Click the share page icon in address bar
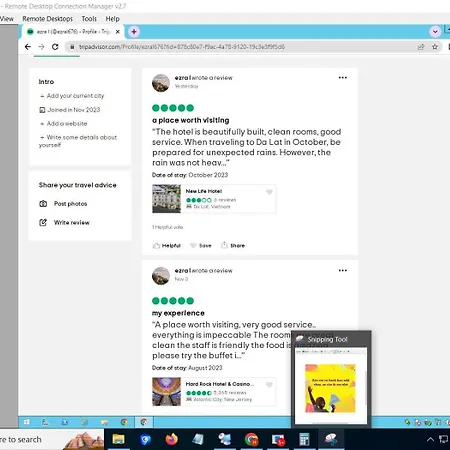Viewport: 450px width, 450px height. [x=421, y=47]
